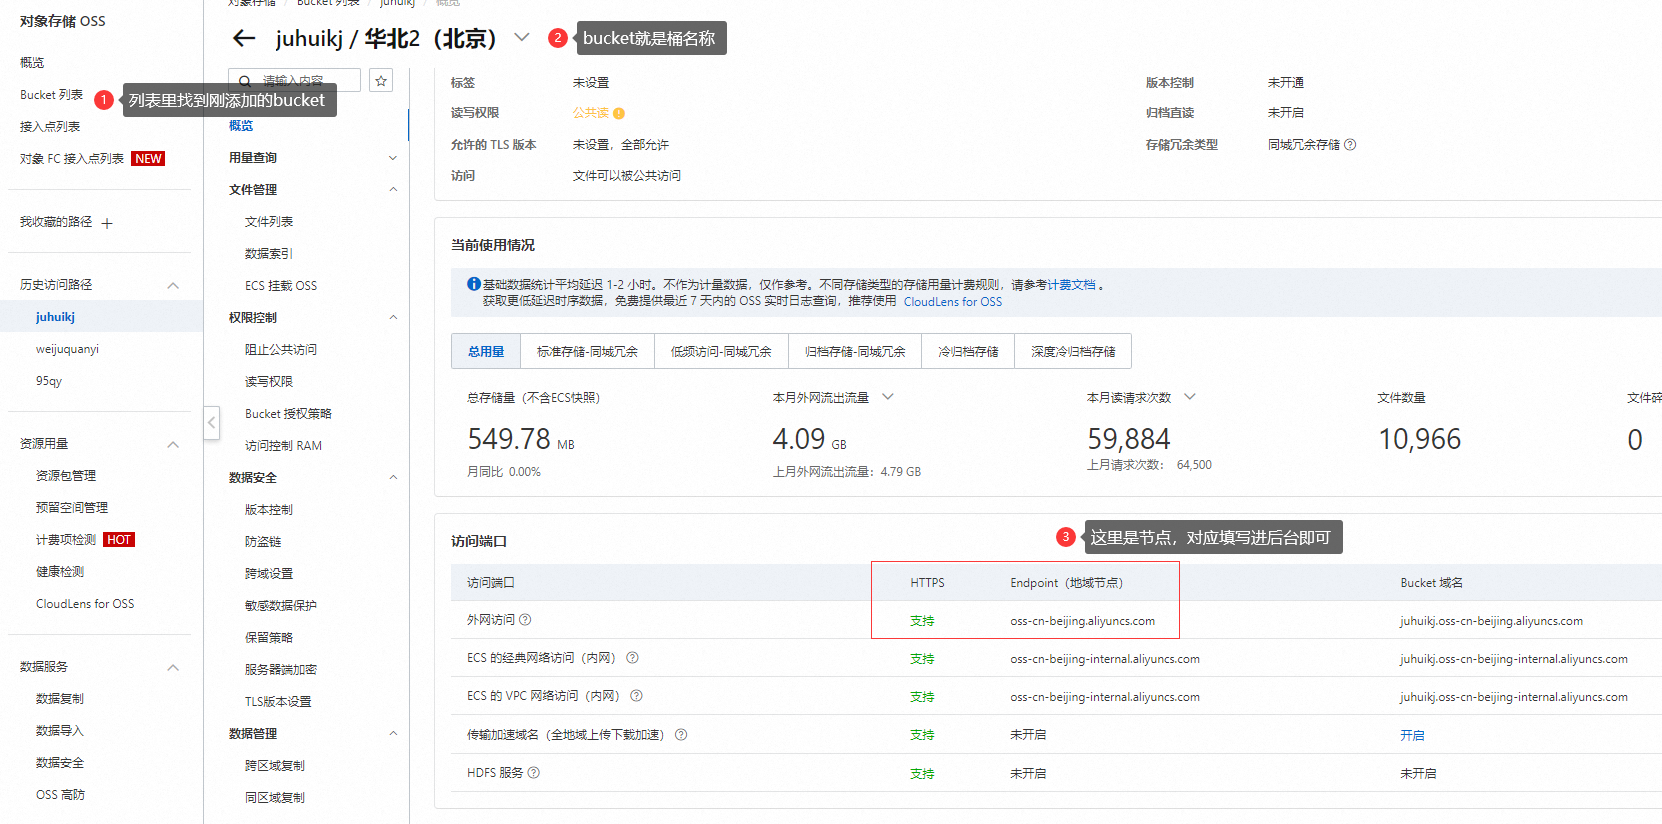Switch to the 深度冷归档存储 tab
This screenshot has width=1662, height=824.
coord(1073,351)
